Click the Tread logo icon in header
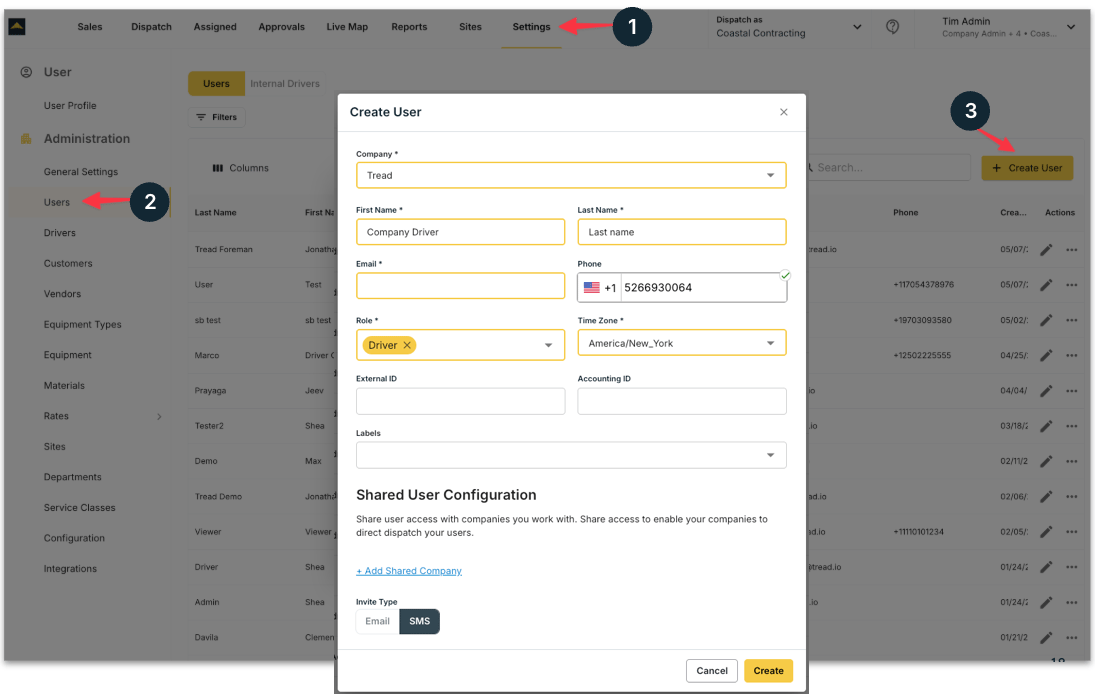Image resolution: width=1095 pixels, height=697 pixels. tap(17, 27)
